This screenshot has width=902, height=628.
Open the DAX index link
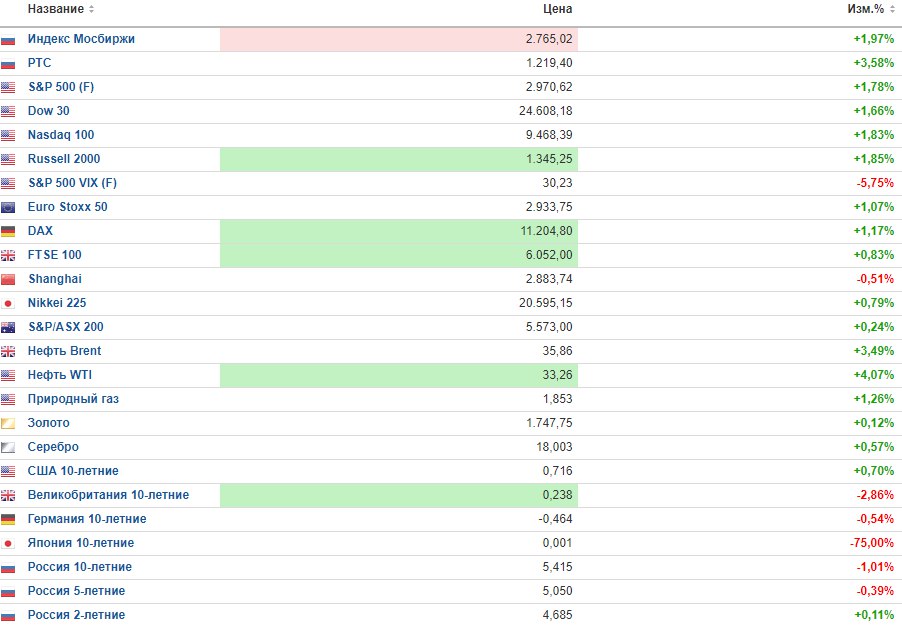point(40,231)
